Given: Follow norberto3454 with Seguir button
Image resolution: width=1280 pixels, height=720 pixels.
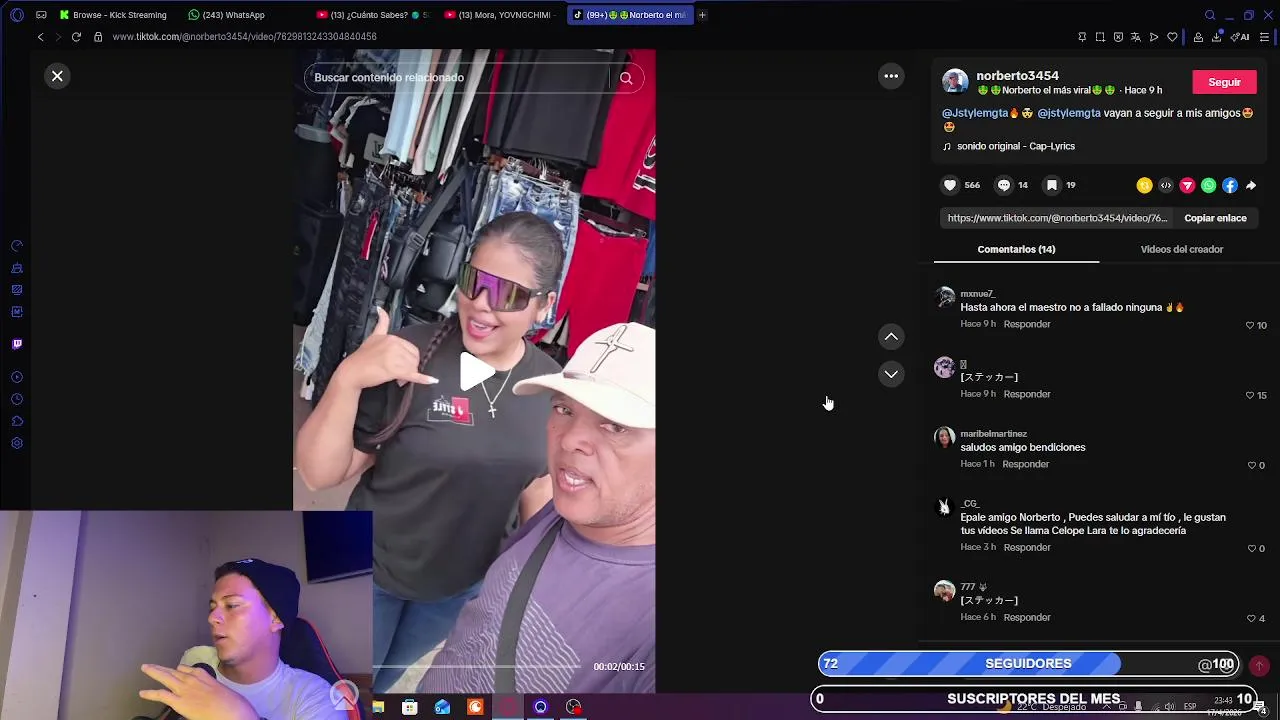Looking at the screenshot, I should click(x=1224, y=82).
